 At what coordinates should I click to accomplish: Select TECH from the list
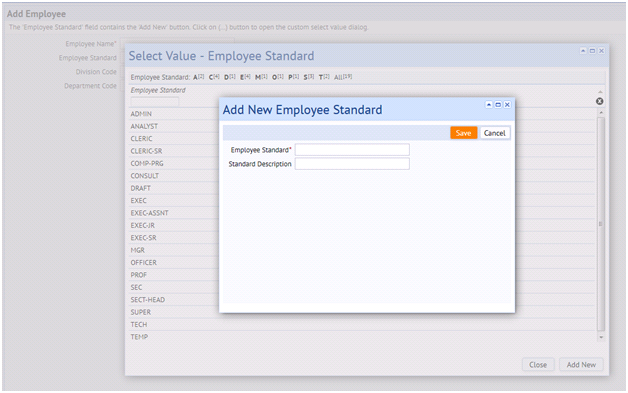(x=139, y=325)
